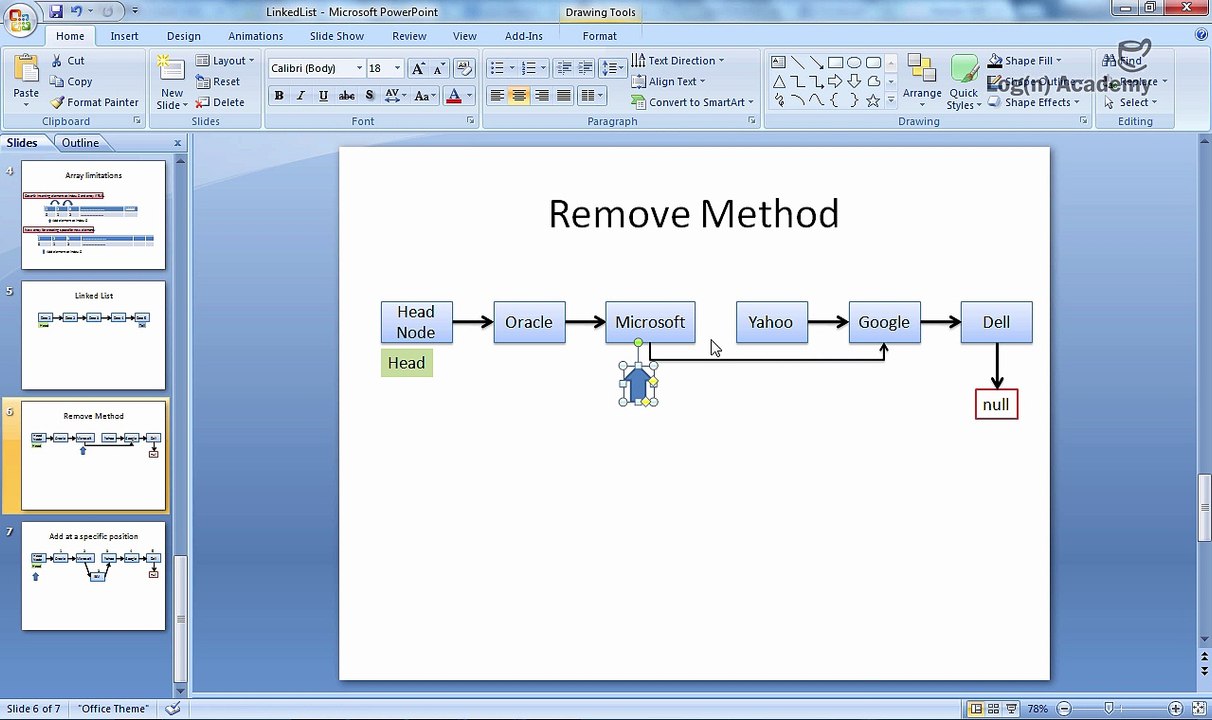Go to the Slide Show tab
Screen dimensions: 1212x720
pos(337,36)
